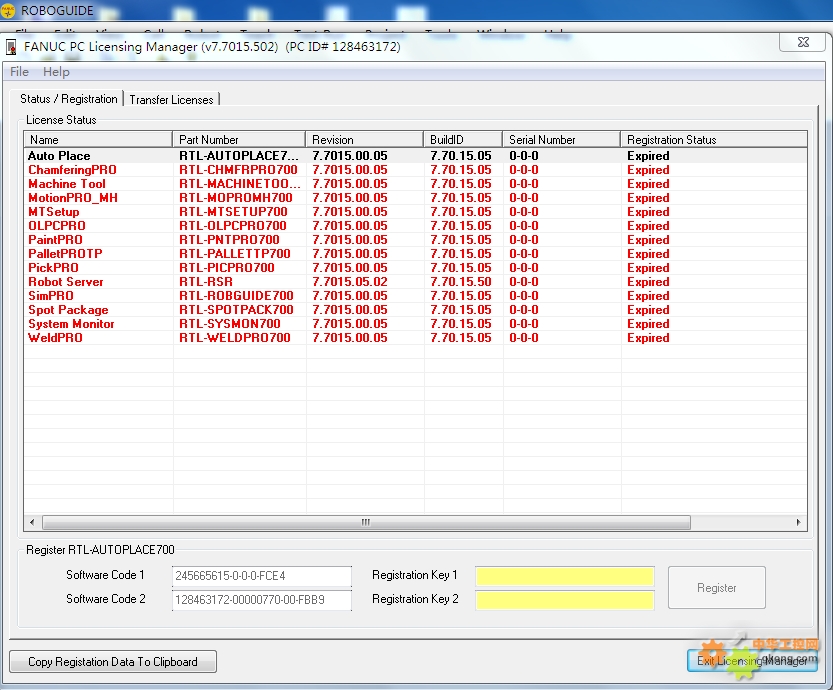Click the horizontal scrollbar thumb

tap(366, 523)
